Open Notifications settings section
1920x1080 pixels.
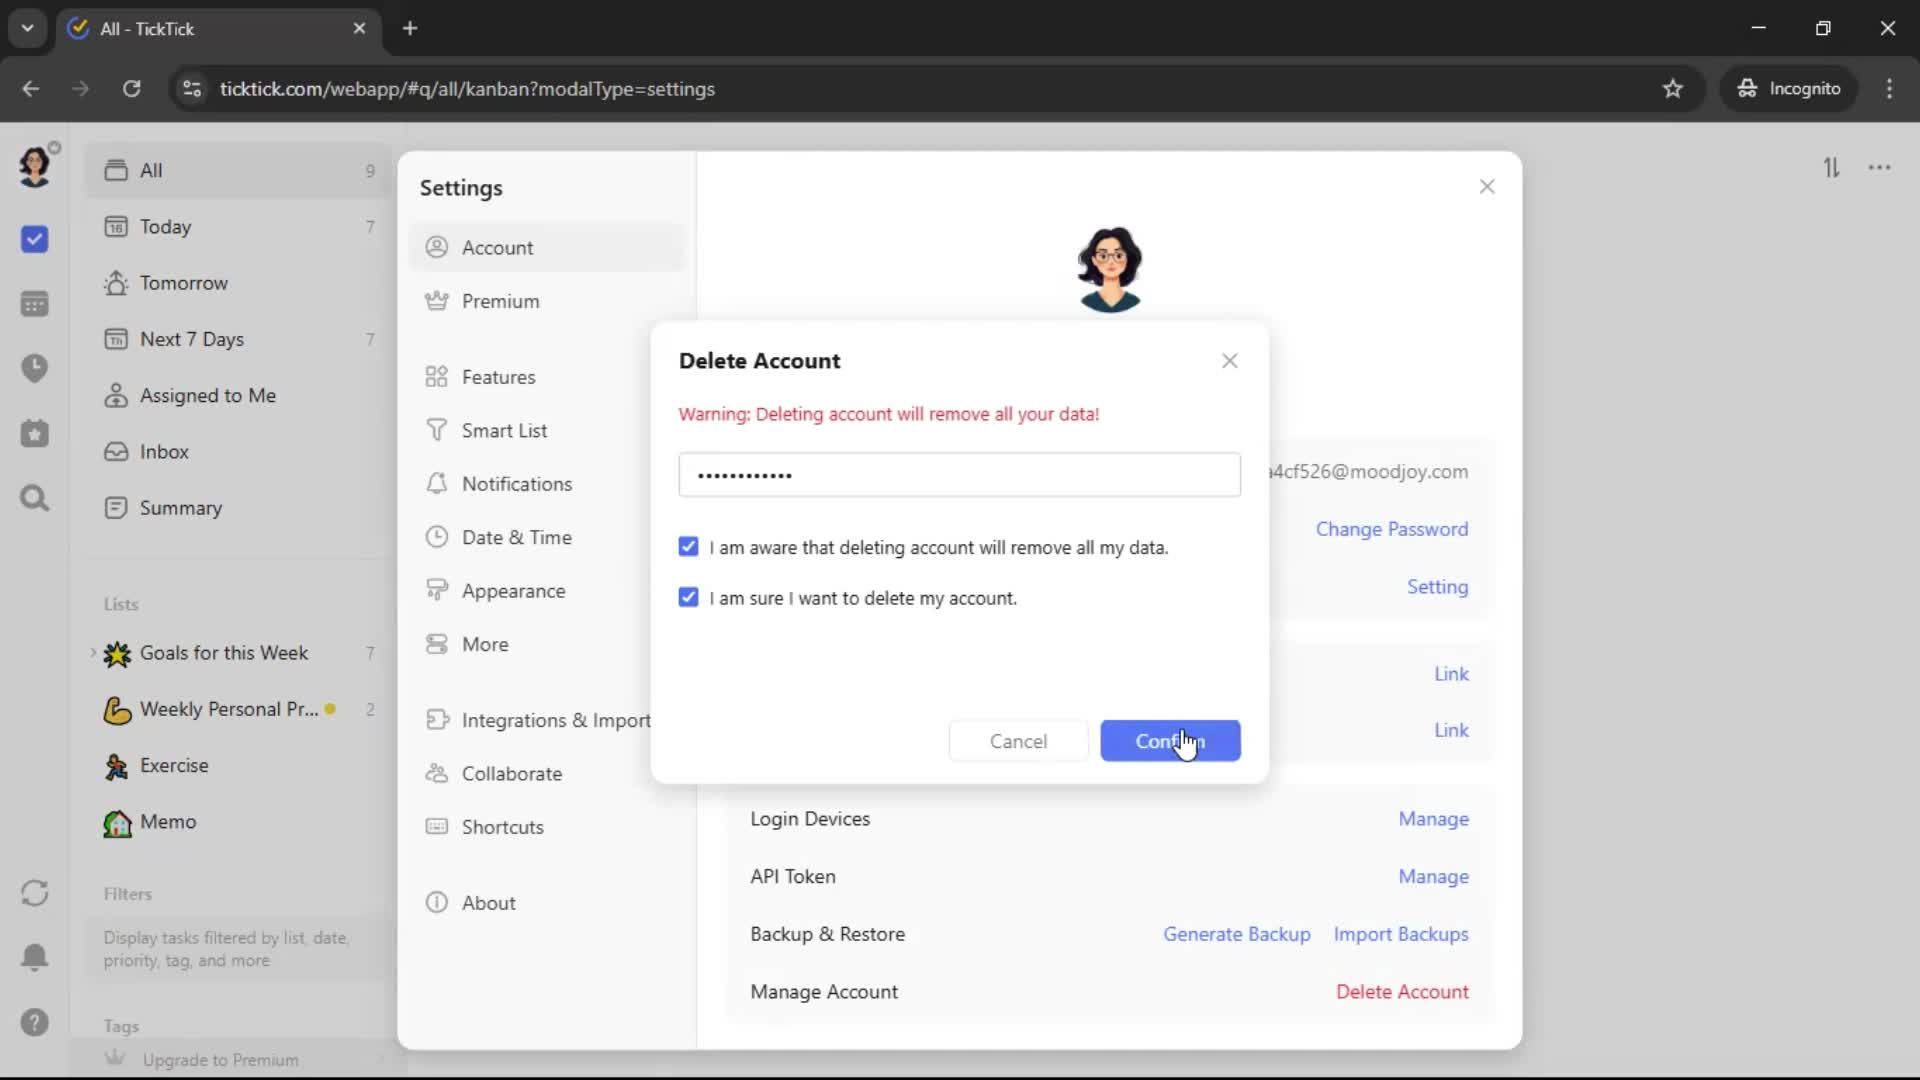[516, 484]
